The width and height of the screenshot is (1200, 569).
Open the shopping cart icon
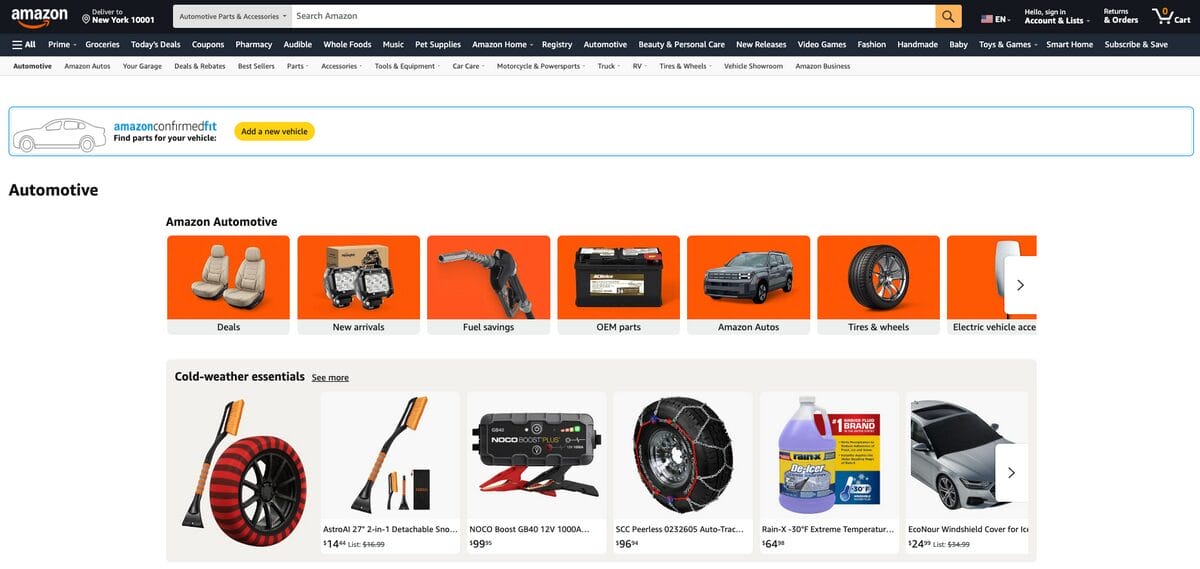1171,16
